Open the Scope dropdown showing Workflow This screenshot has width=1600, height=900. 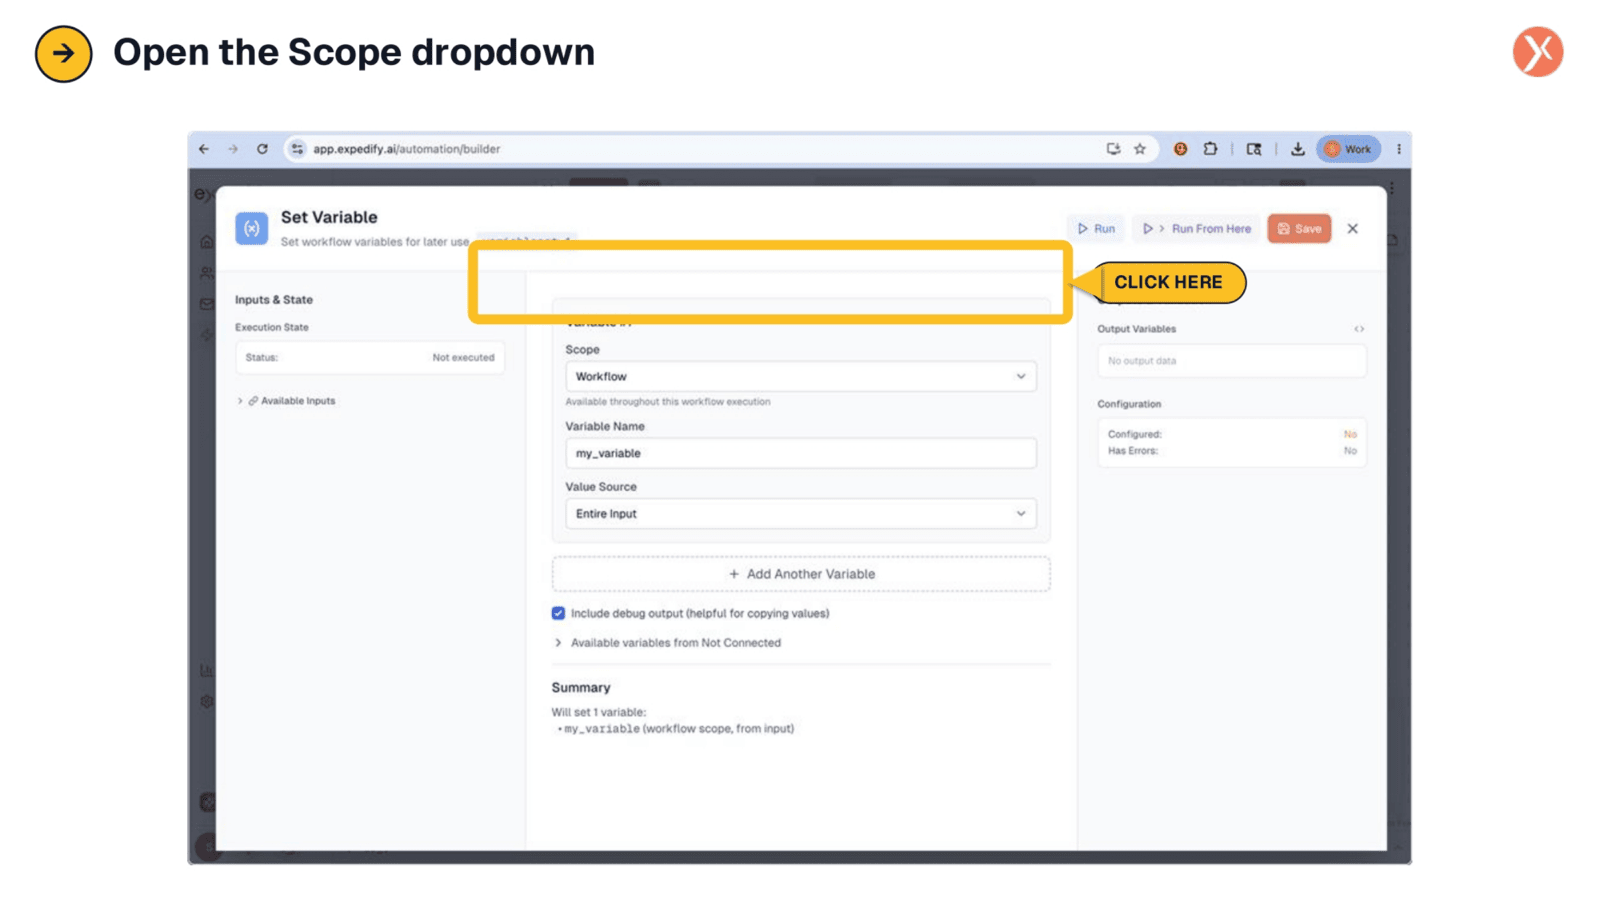tap(800, 377)
